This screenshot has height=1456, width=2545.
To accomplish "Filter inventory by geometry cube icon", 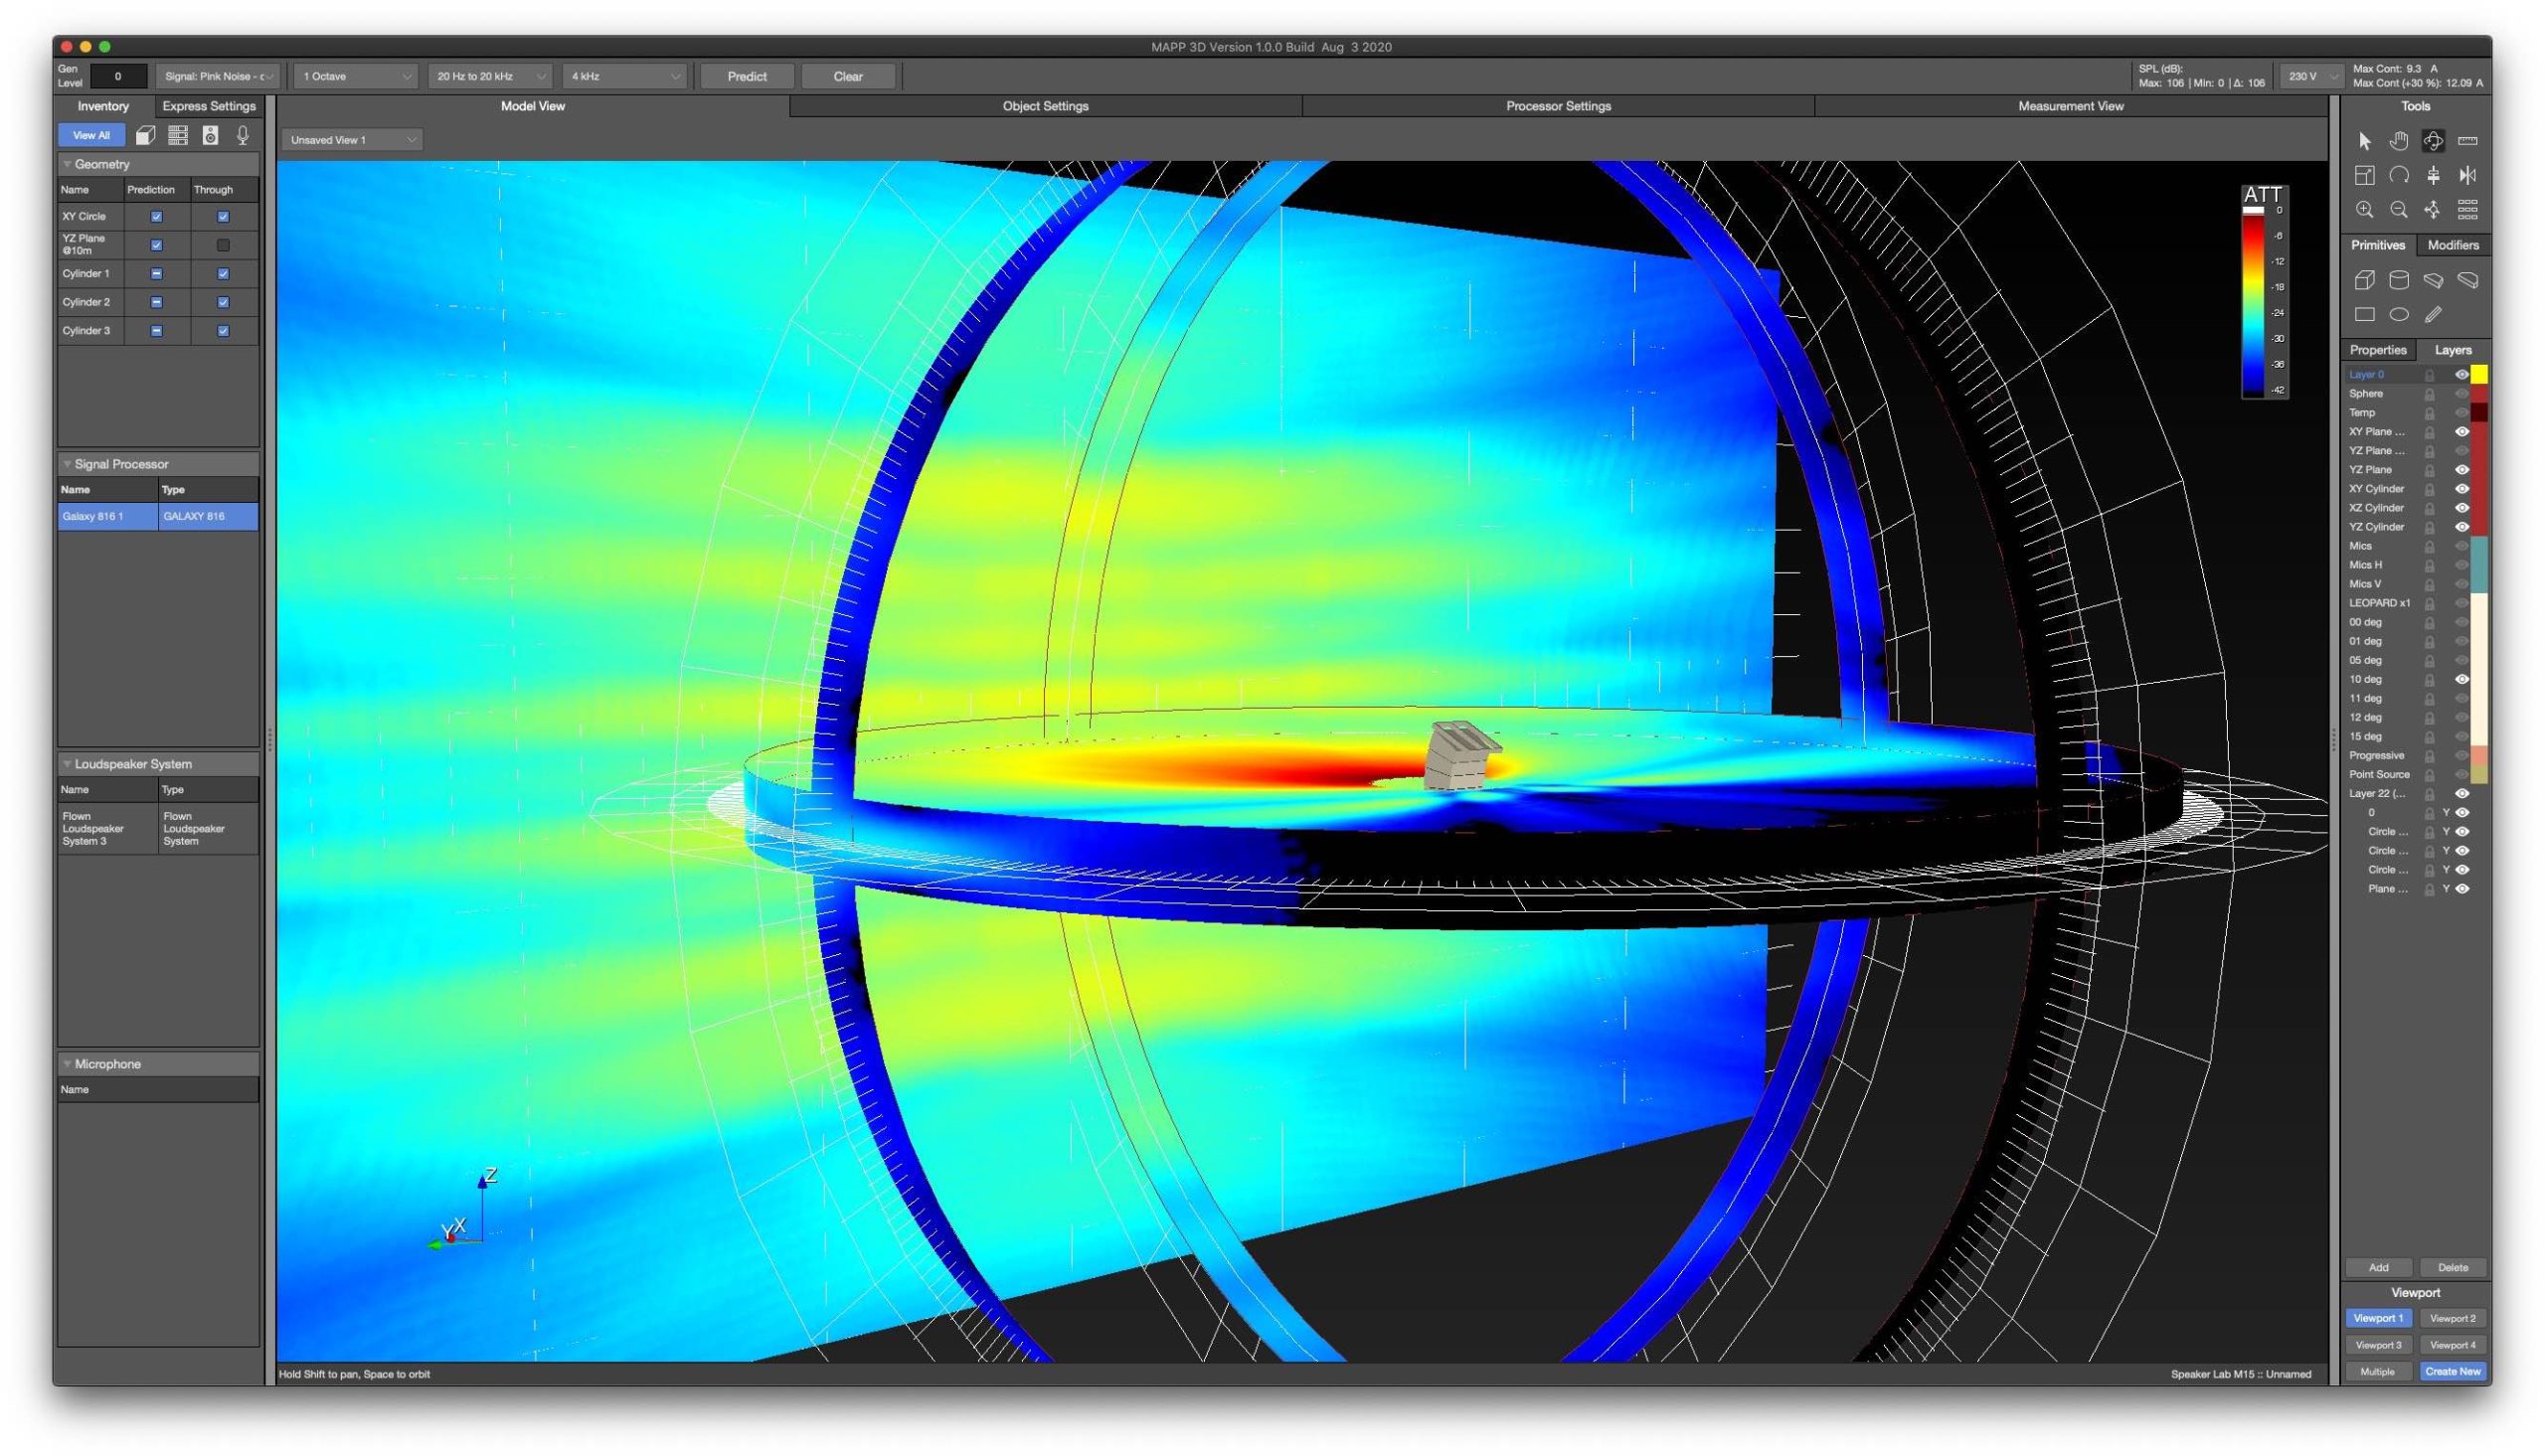I will [x=146, y=135].
